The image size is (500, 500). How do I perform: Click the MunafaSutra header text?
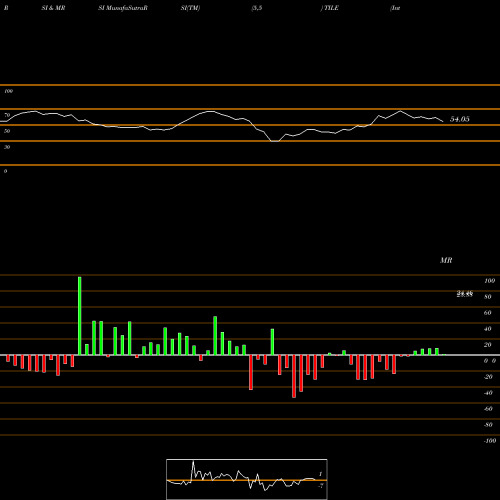(x=123, y=8)
